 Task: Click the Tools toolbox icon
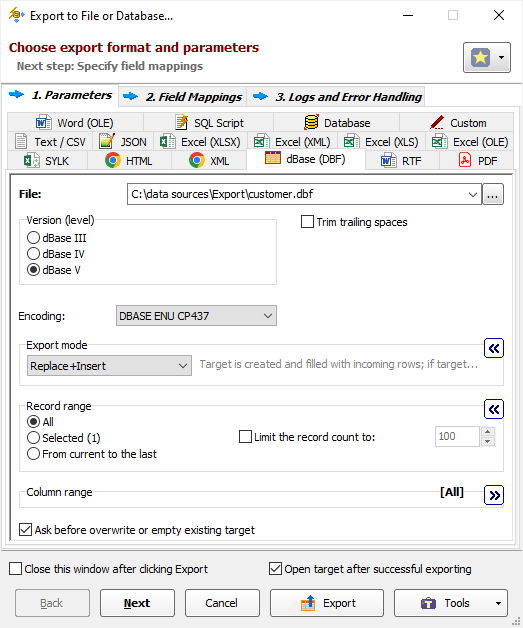pyautogui.click(x=428, y=603)
